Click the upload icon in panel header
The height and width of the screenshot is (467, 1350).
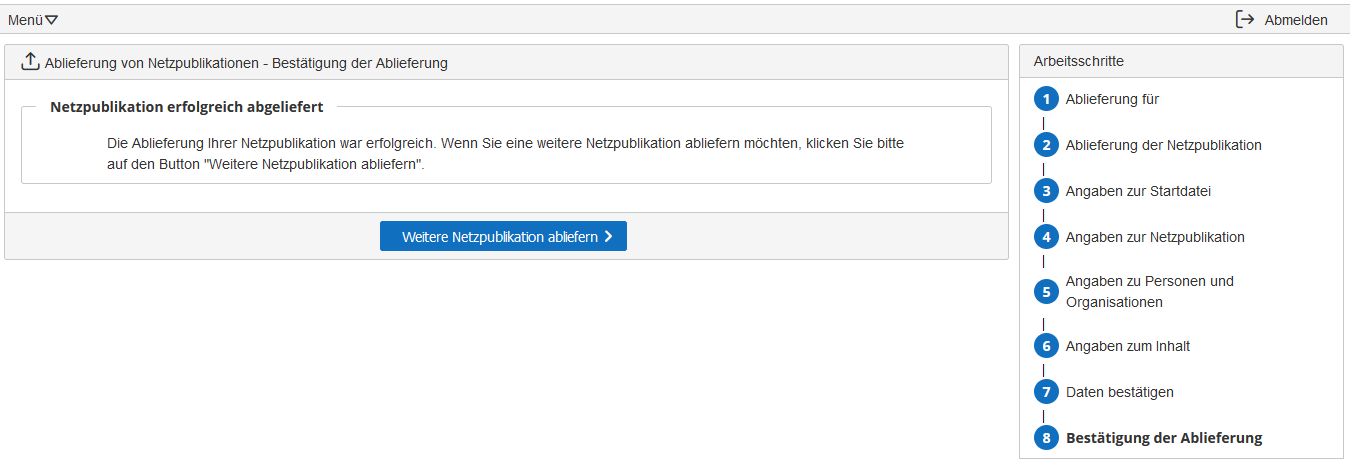click(30, 61)
